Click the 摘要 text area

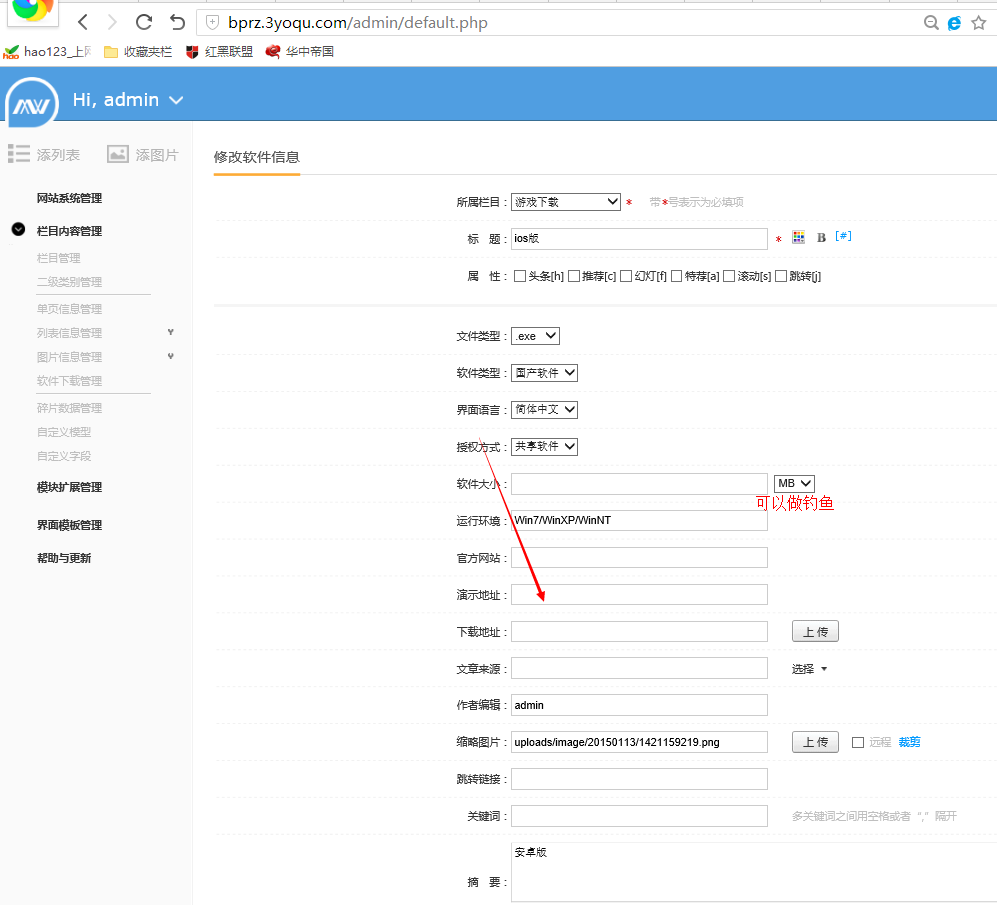[x=754, y=873]
